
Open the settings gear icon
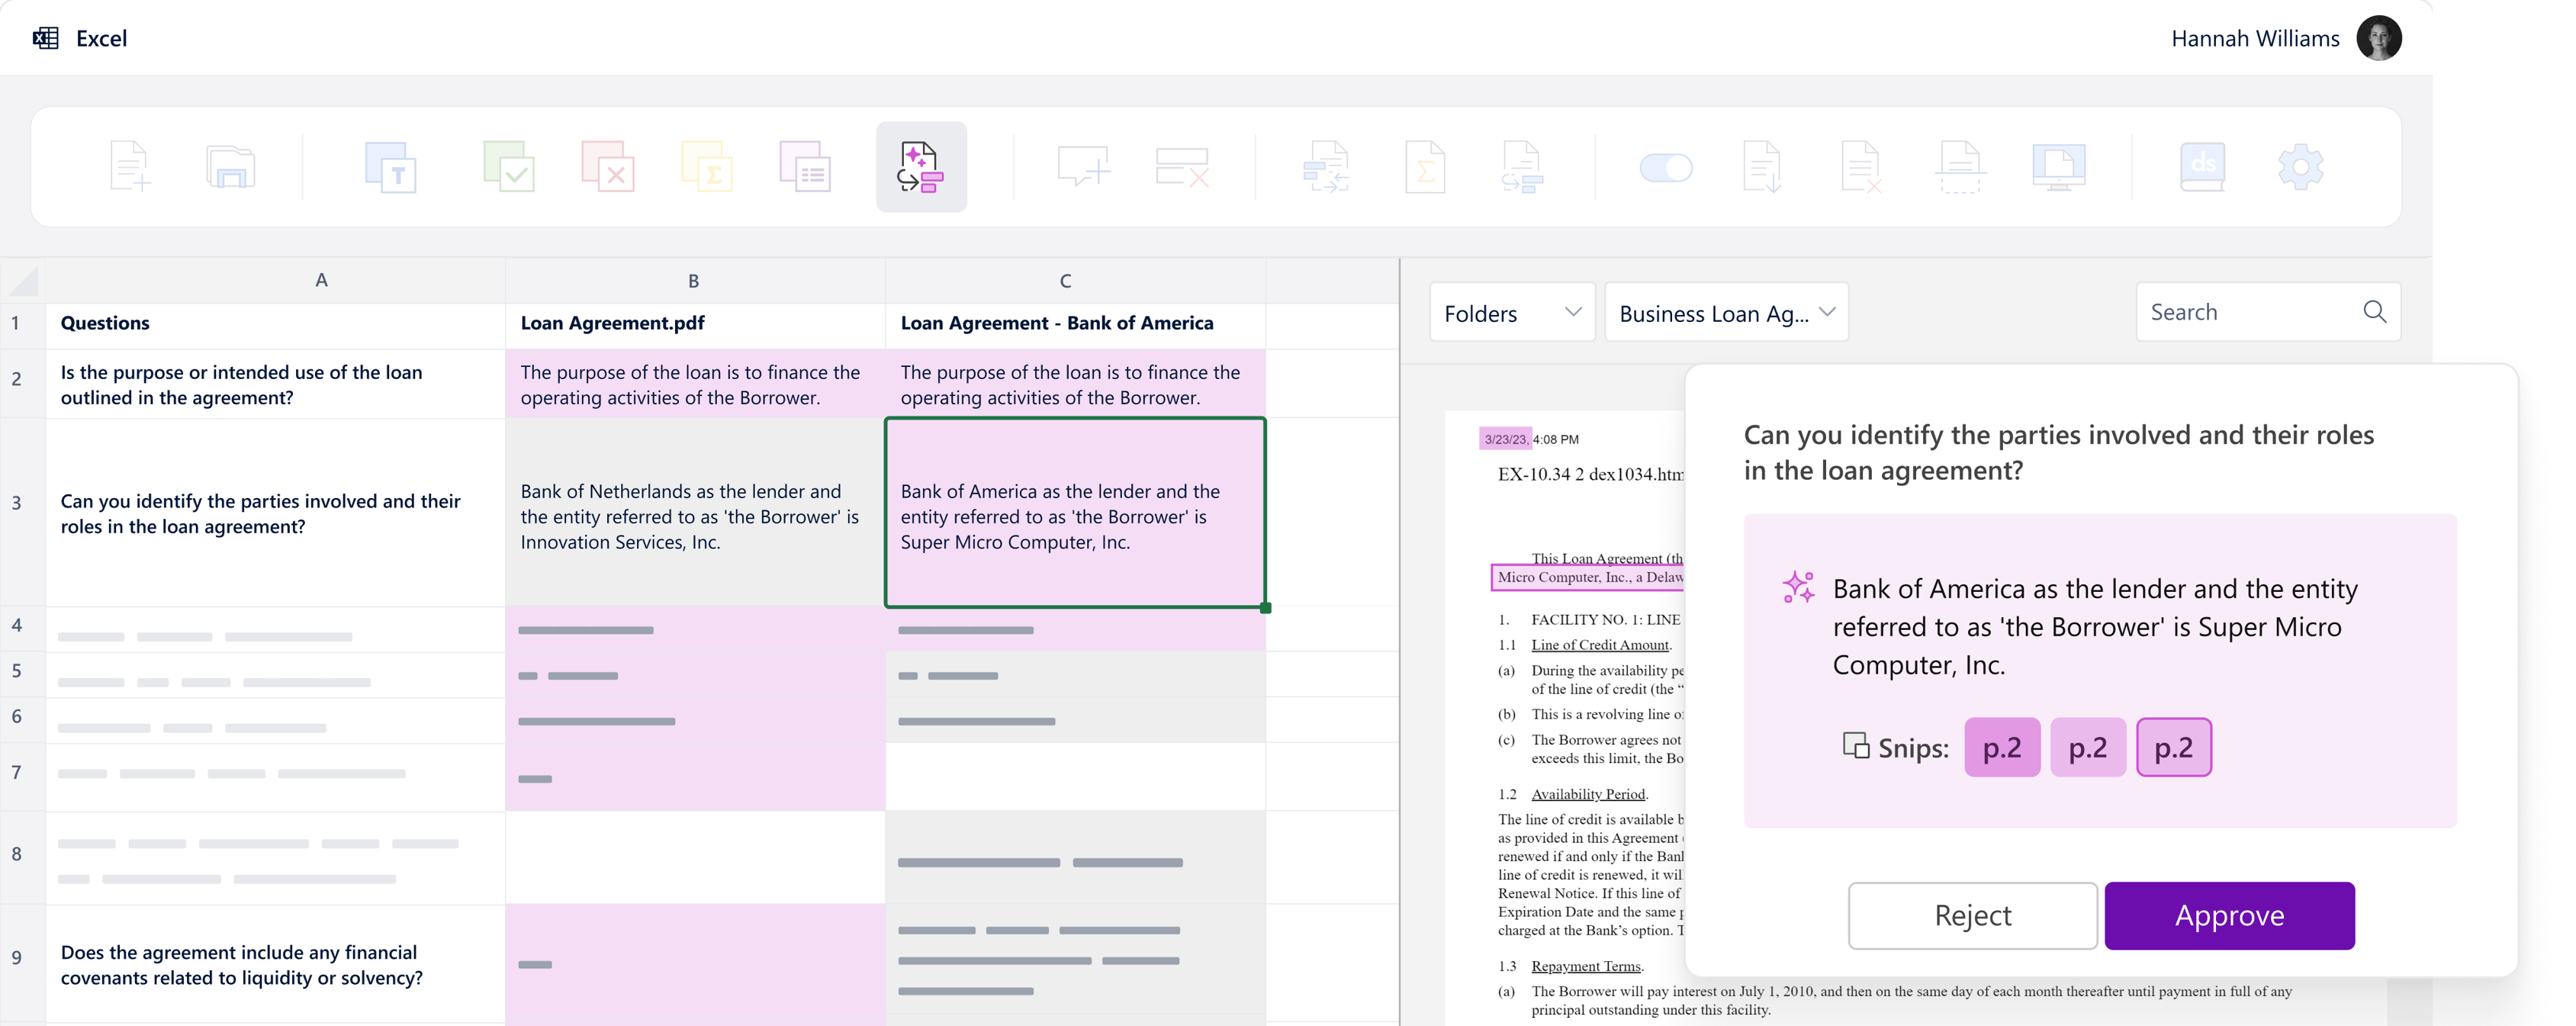pos(2300,166)
